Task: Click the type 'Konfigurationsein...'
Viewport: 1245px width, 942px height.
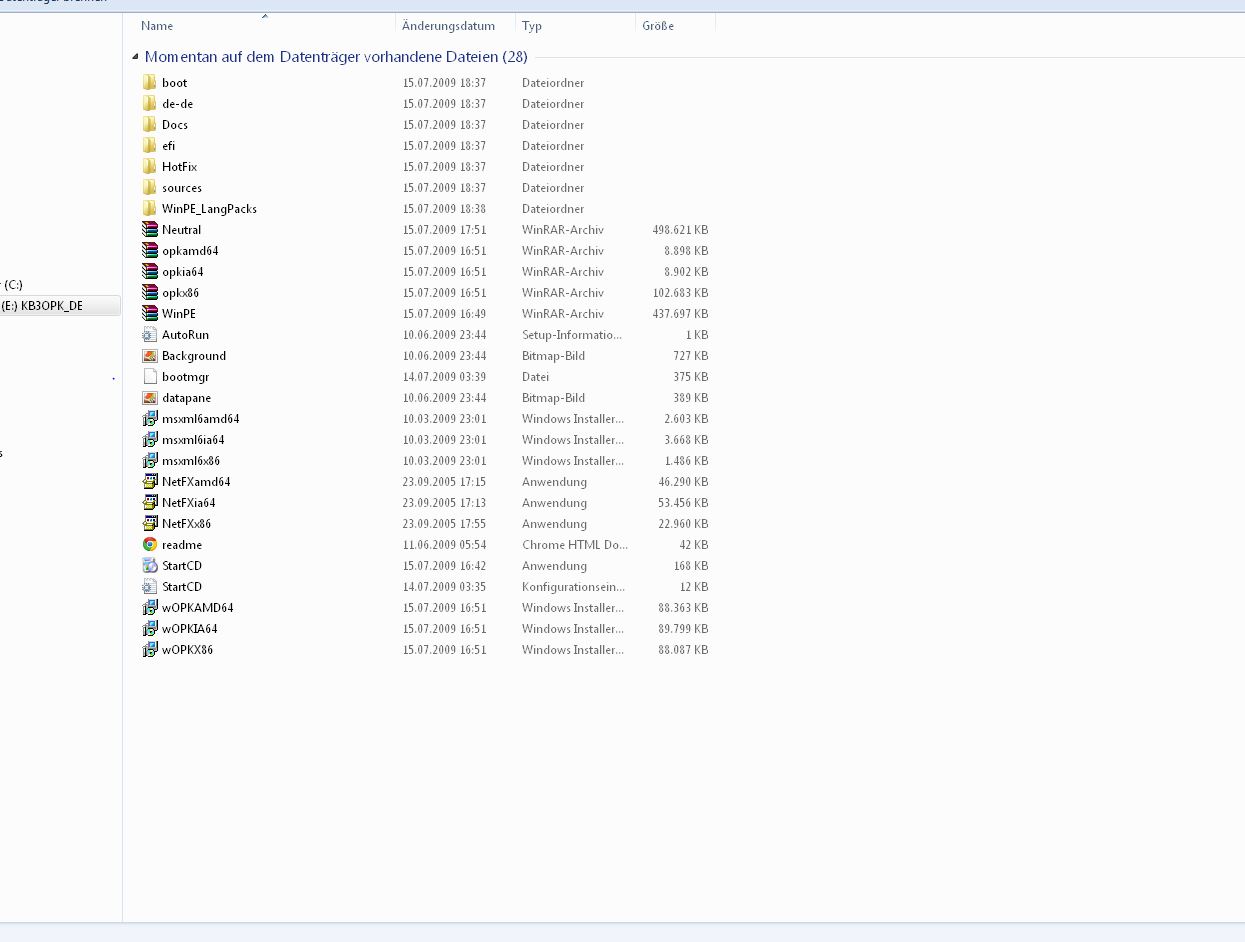Action: click(573, 587)
